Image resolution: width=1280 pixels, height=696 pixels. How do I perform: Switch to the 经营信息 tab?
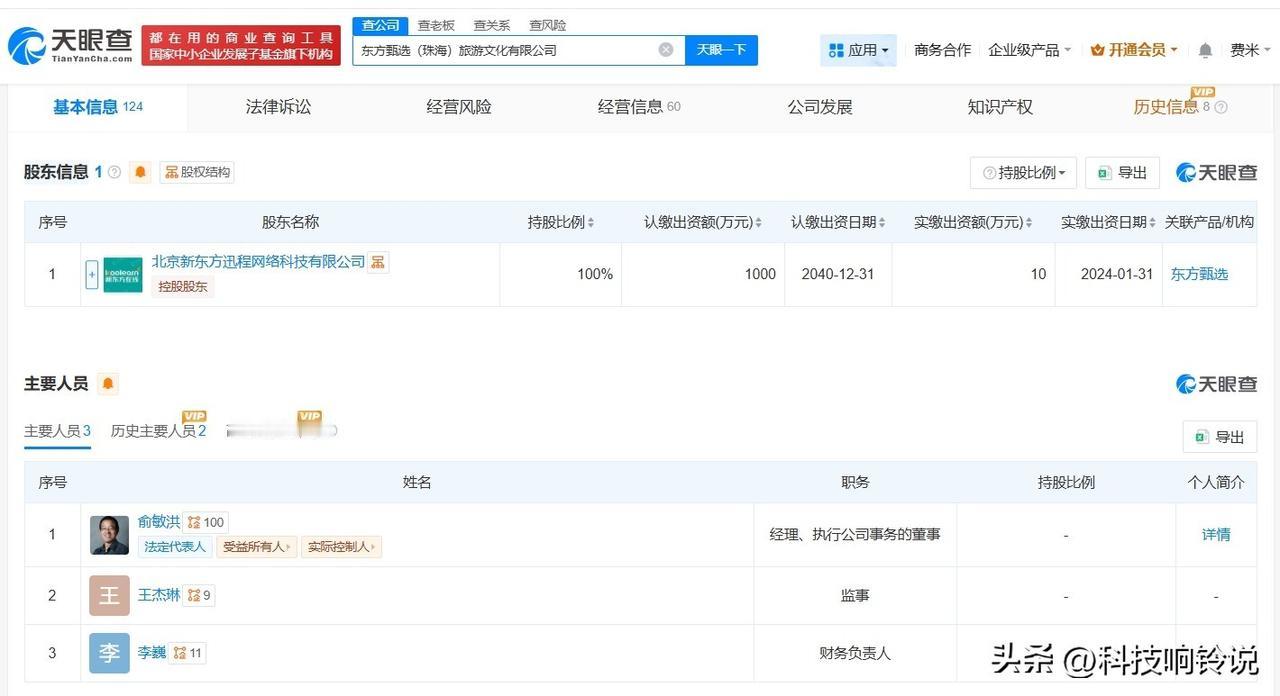pos(639,107)
